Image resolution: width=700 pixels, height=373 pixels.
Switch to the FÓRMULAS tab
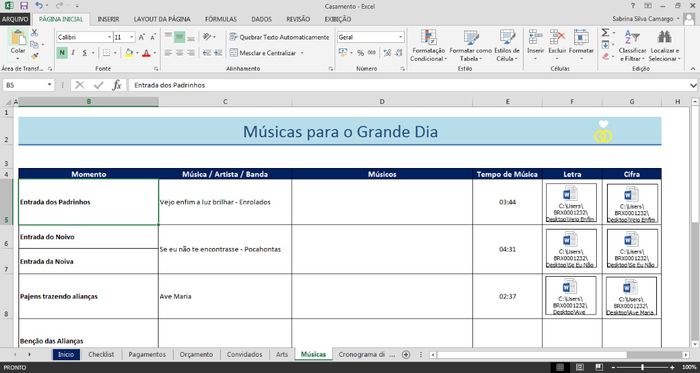(x=221, y=19)
